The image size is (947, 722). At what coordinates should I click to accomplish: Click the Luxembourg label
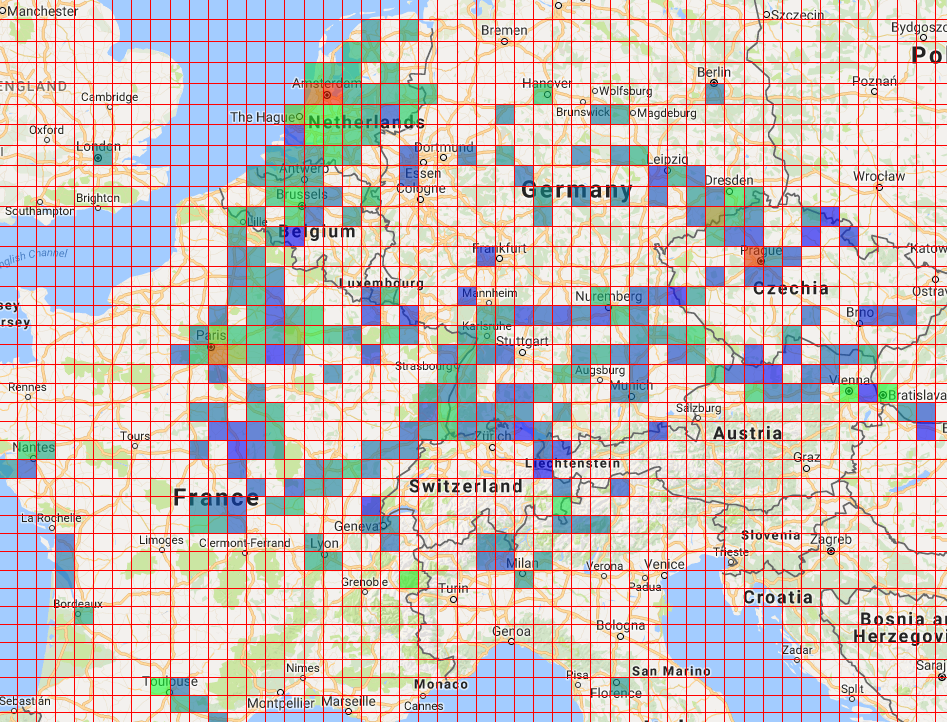coord(381,283)
